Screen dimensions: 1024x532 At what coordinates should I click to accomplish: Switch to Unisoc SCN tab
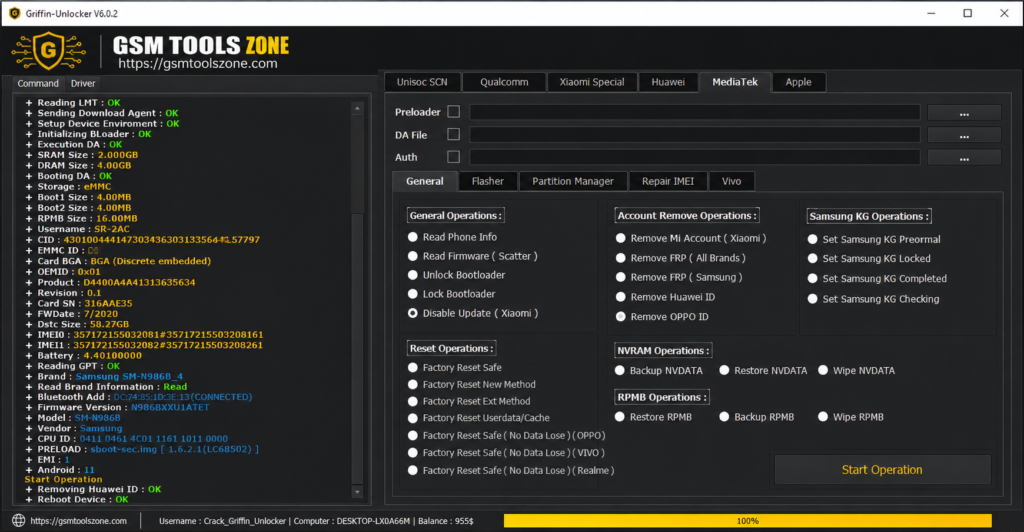(x=422, y=82)
